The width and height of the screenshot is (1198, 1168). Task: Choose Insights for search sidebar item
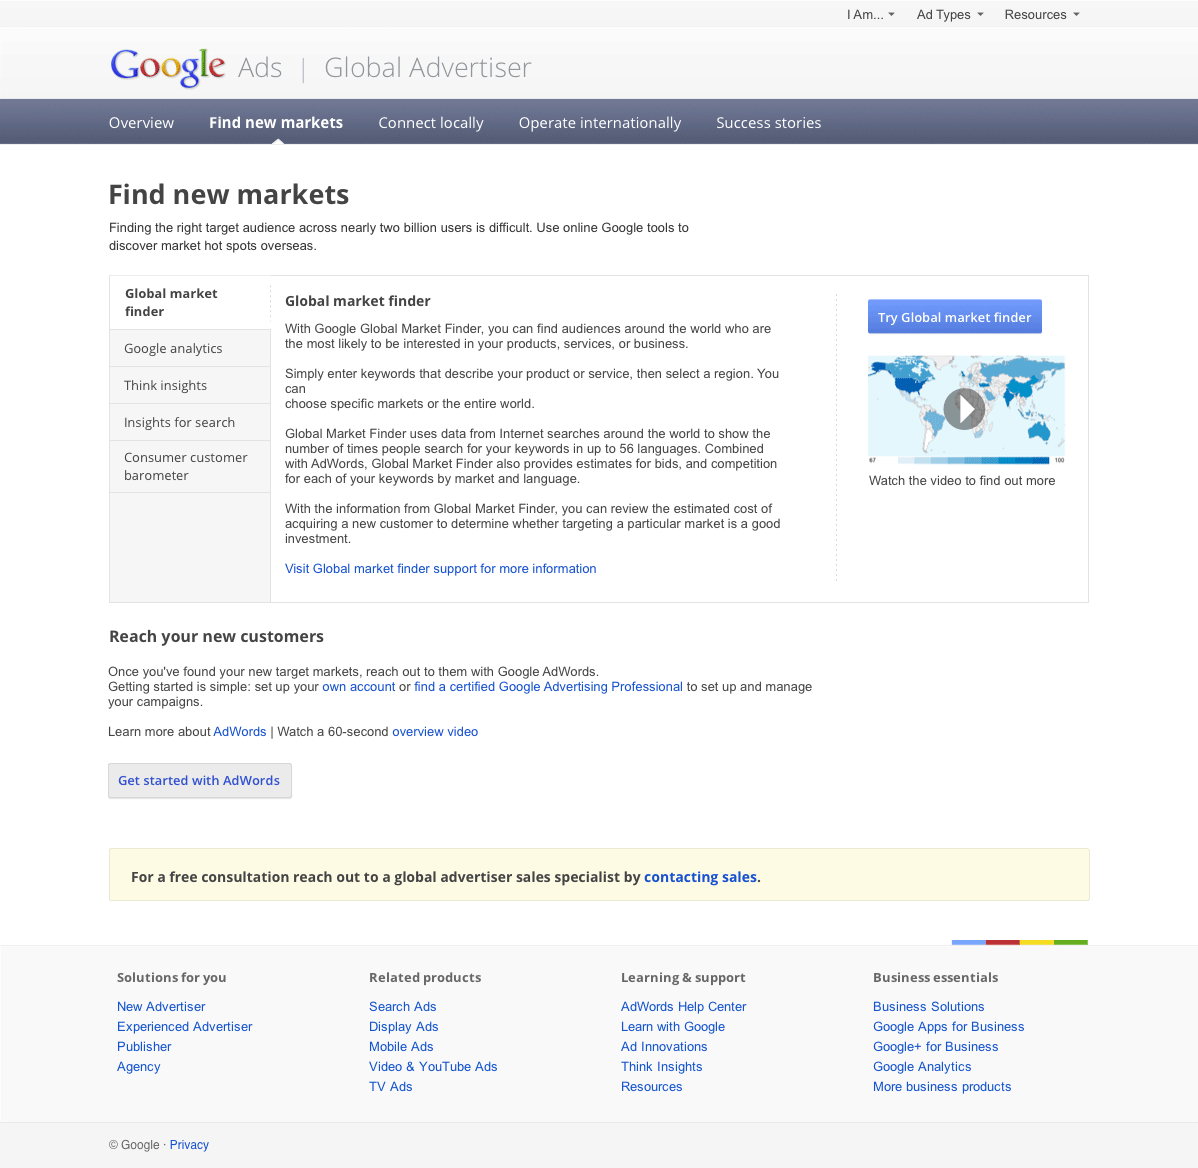[x=180, y=423]
